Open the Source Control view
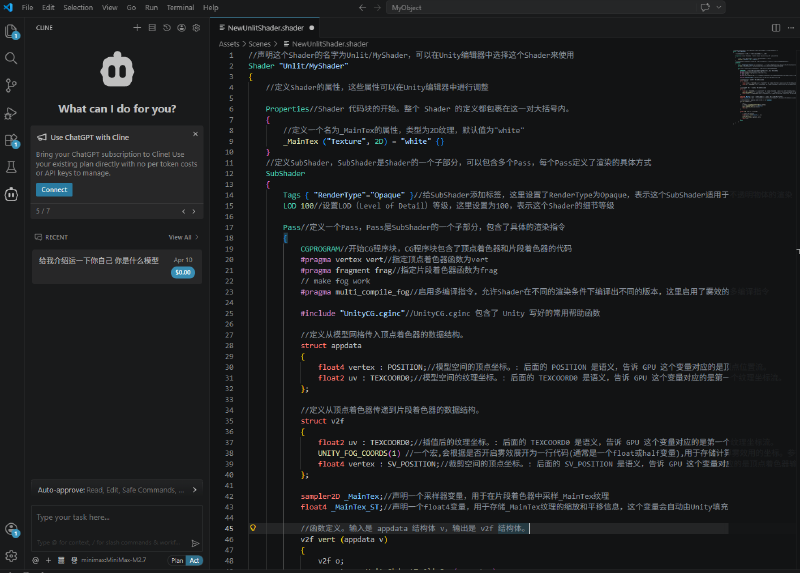Image resolution: width=800 pixels, height=573 pixels. (12, 86)
